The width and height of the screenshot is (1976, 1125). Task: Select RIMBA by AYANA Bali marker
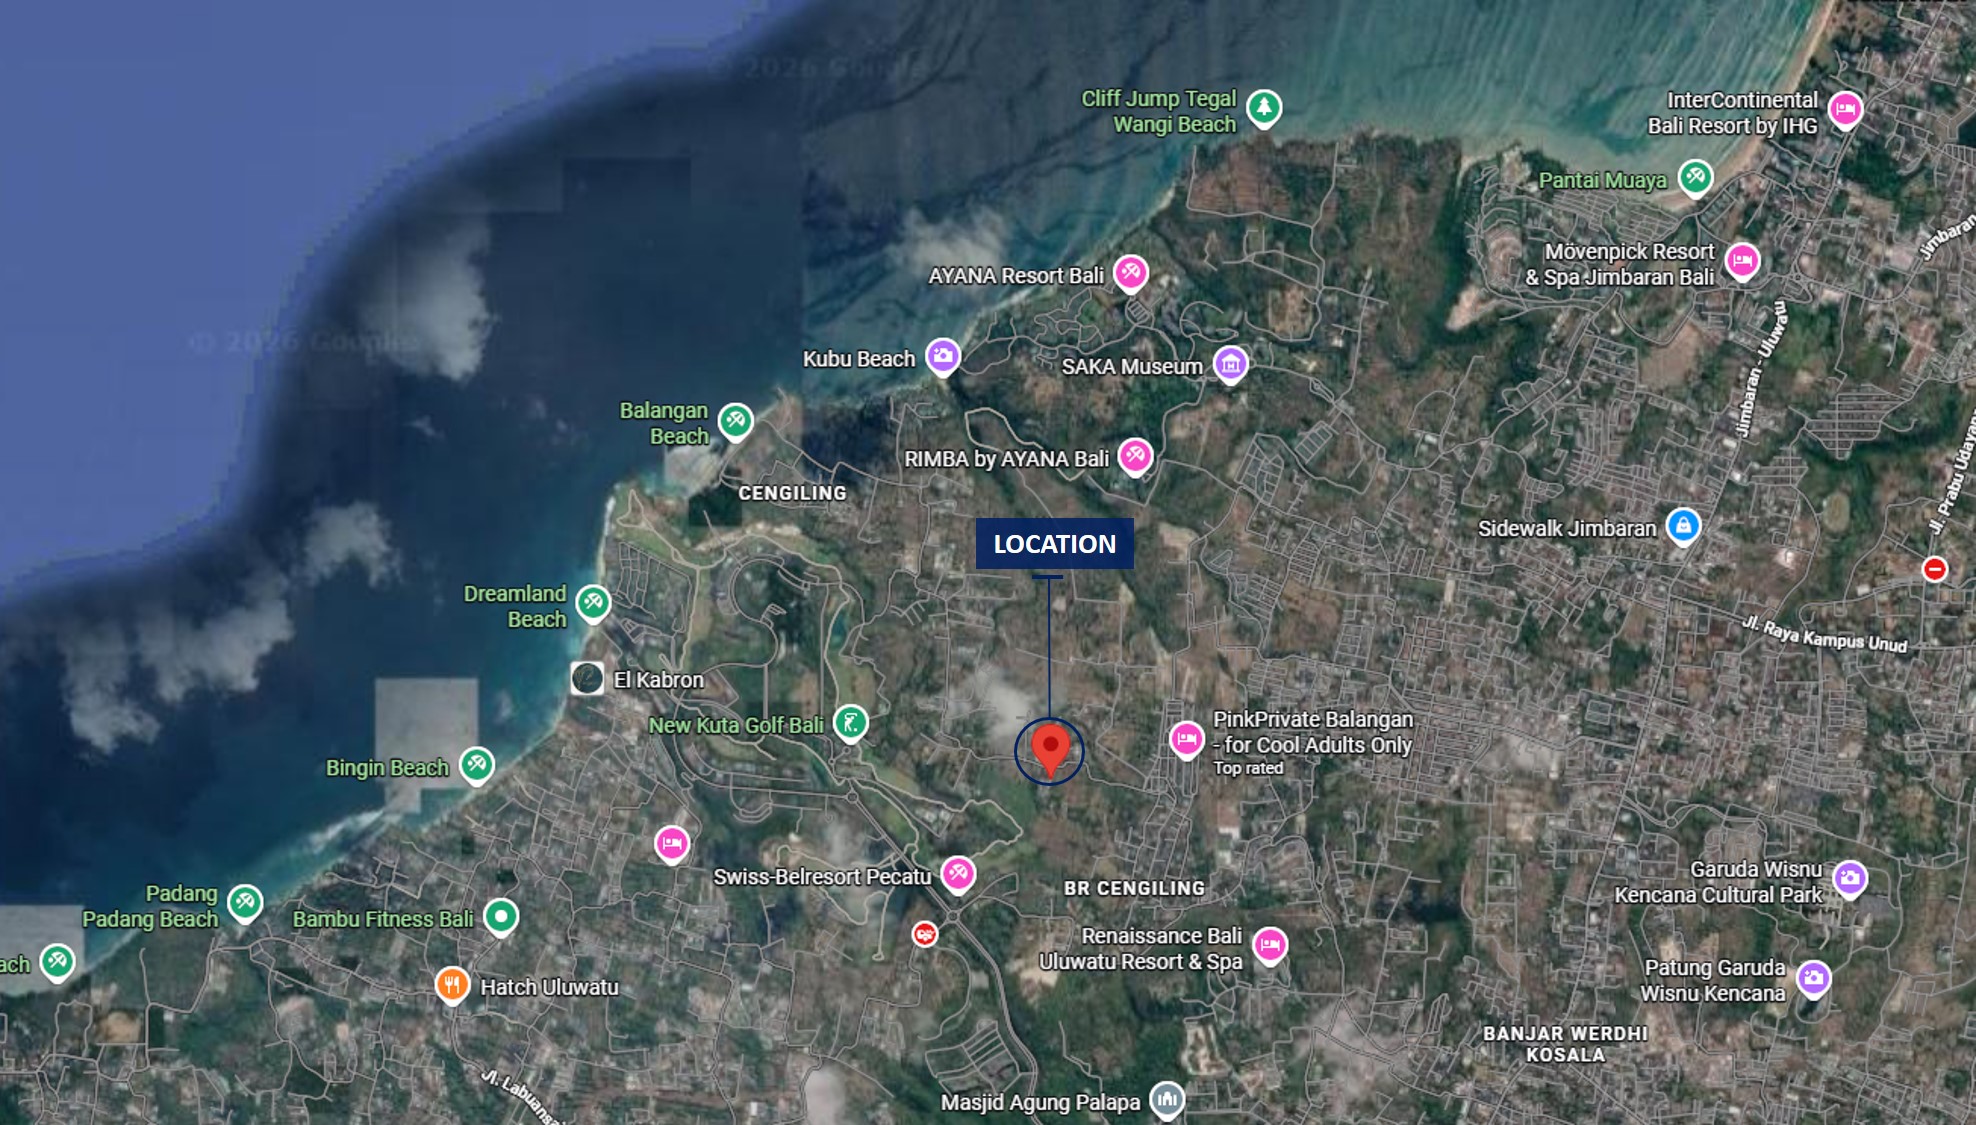[x=1135, y=456]
